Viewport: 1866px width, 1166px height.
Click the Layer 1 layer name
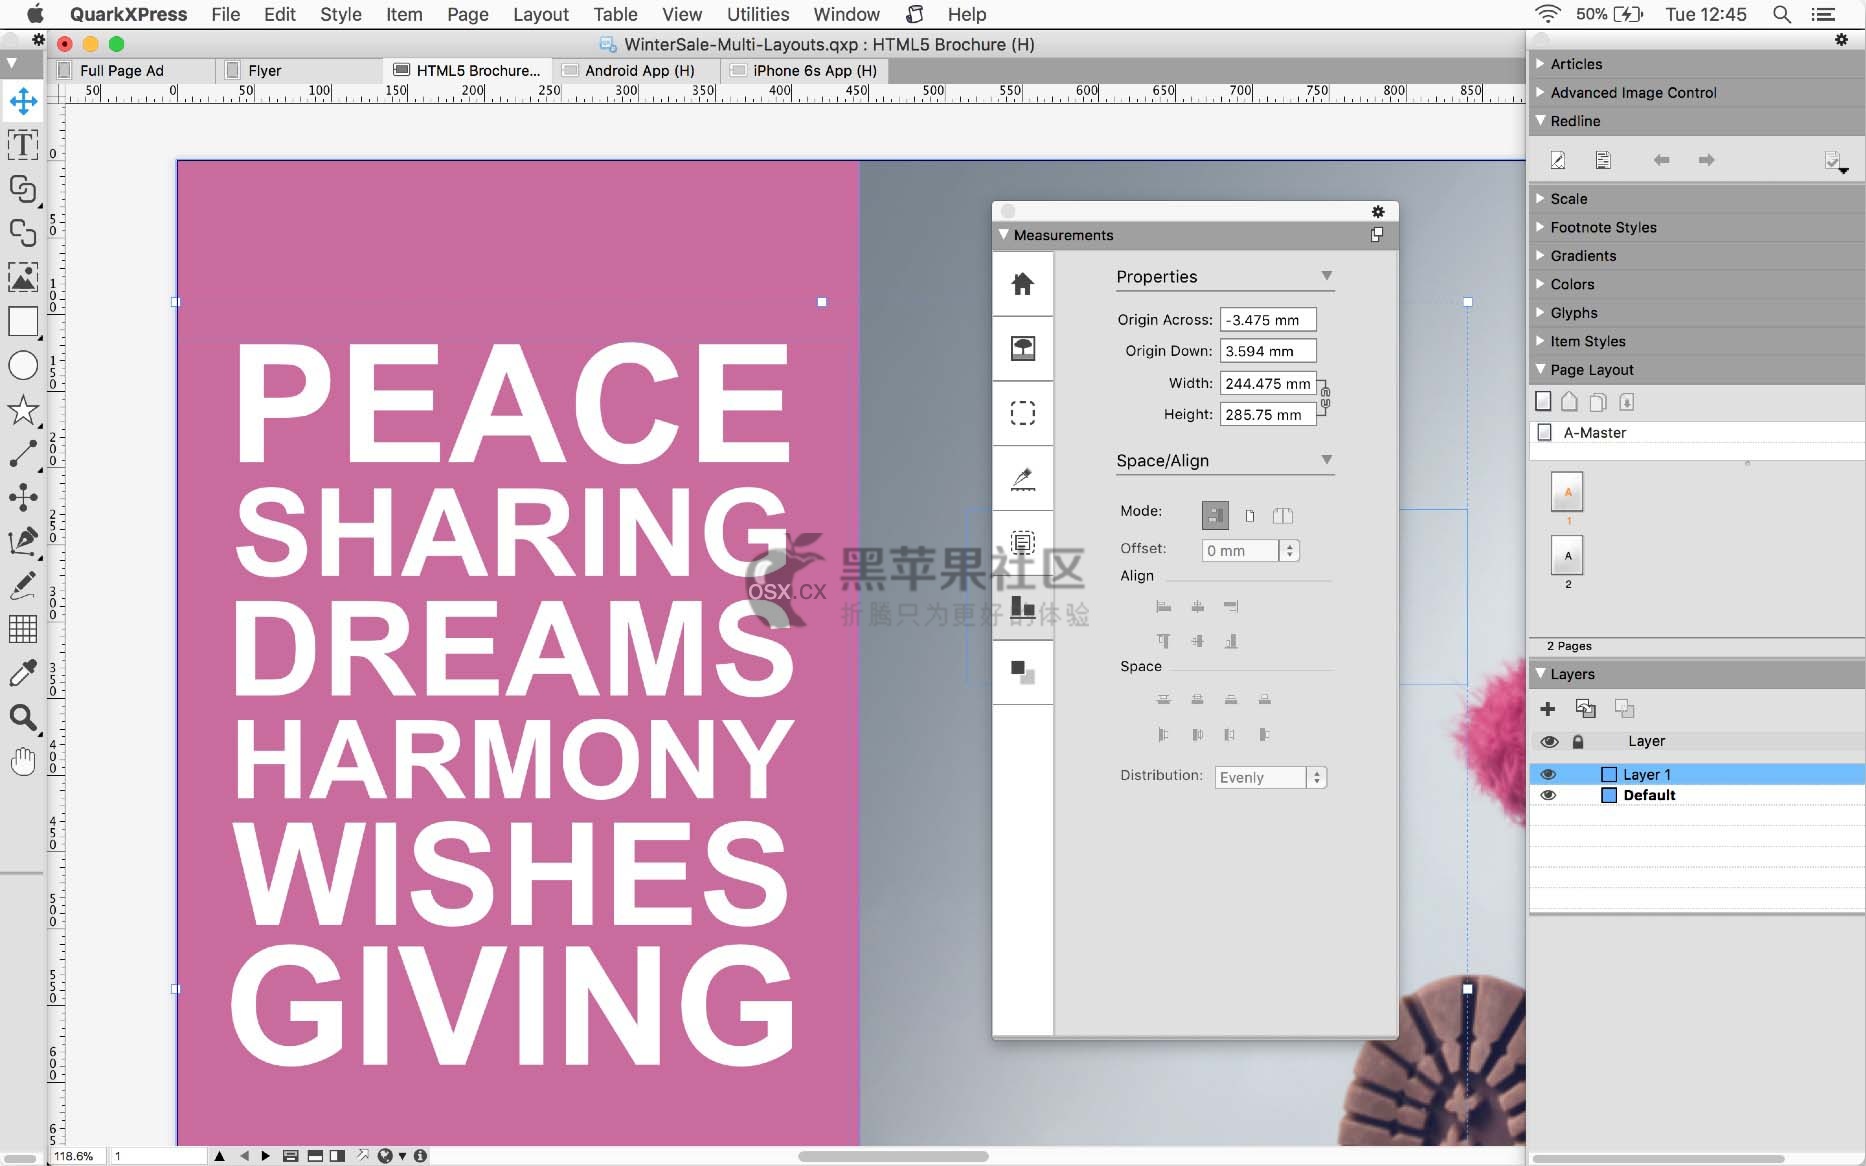1646,774
